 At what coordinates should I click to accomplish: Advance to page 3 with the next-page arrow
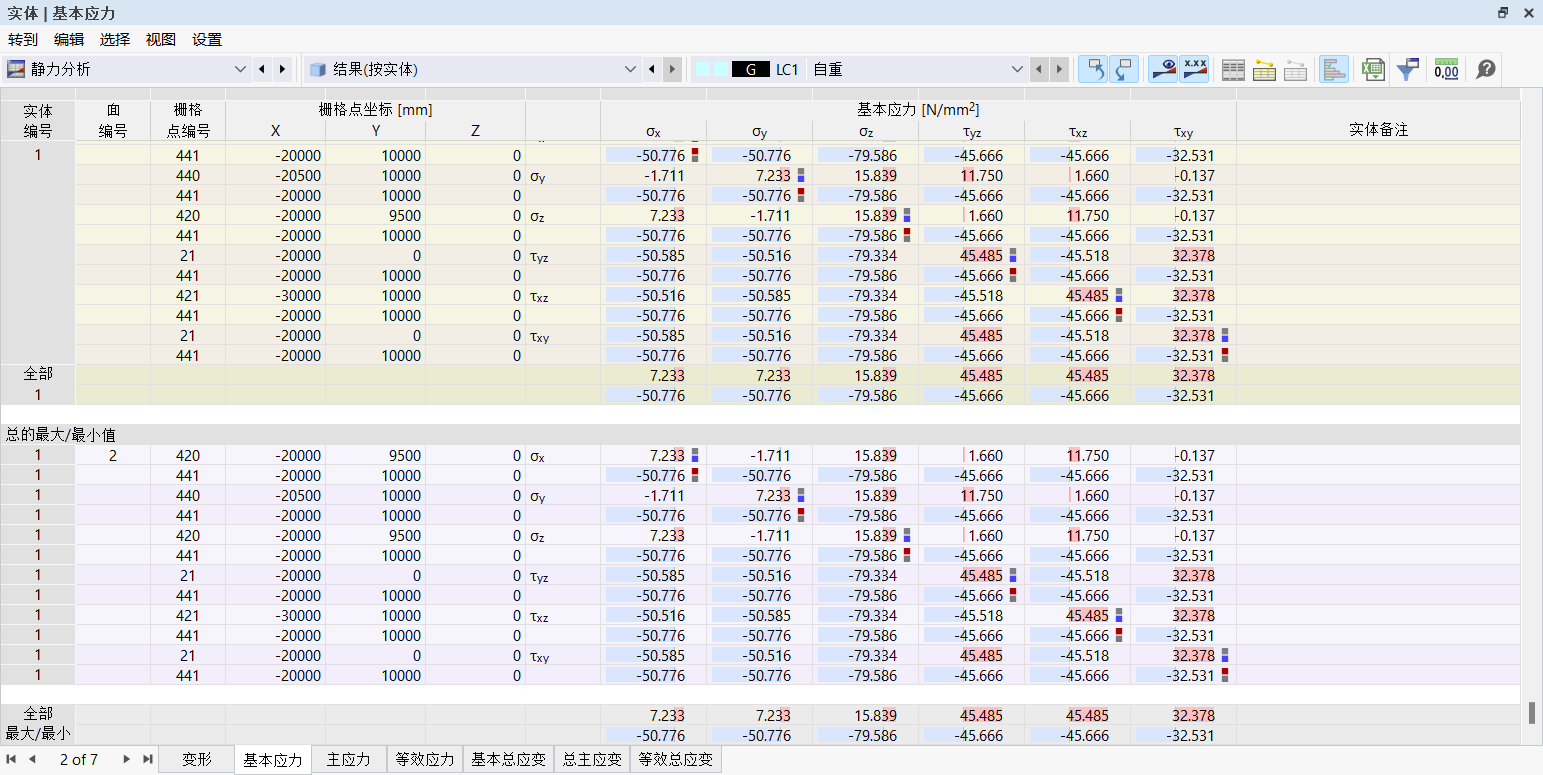pos(125,760)
